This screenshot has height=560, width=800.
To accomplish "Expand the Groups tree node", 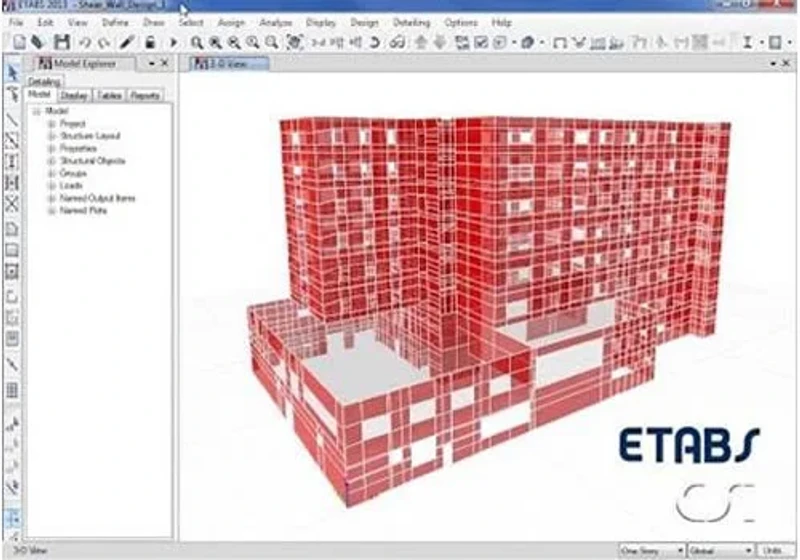I will click(51, 173).
